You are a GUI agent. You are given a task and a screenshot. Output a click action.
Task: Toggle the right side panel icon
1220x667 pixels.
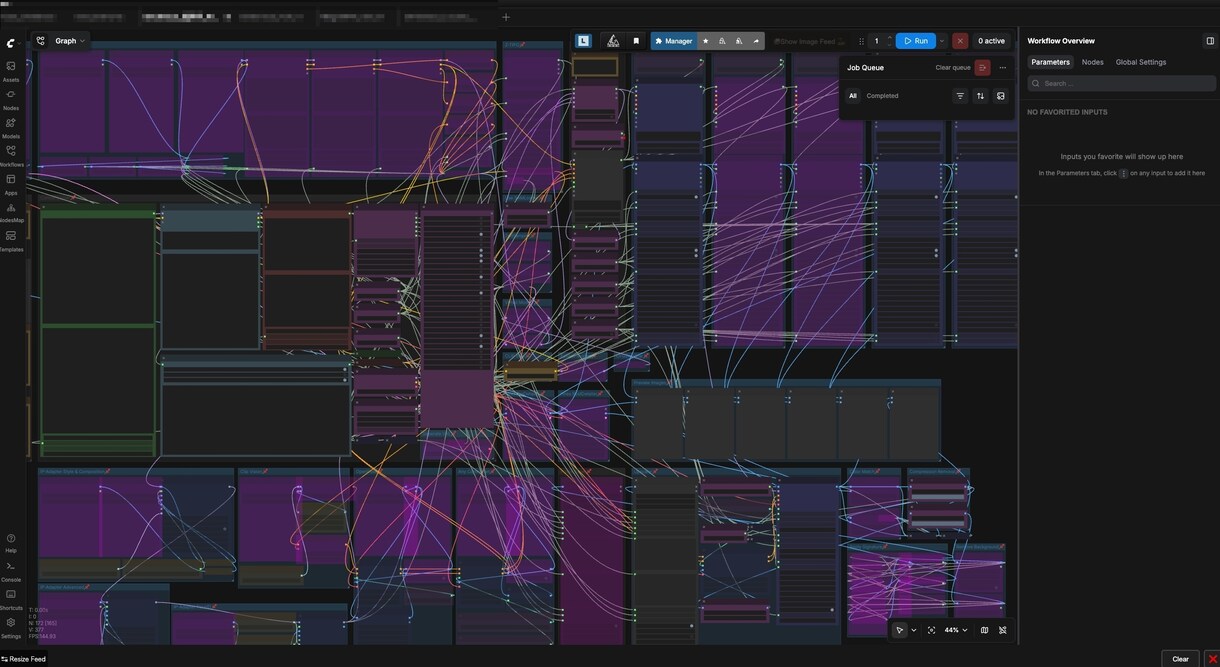[x=1210, y=41]
